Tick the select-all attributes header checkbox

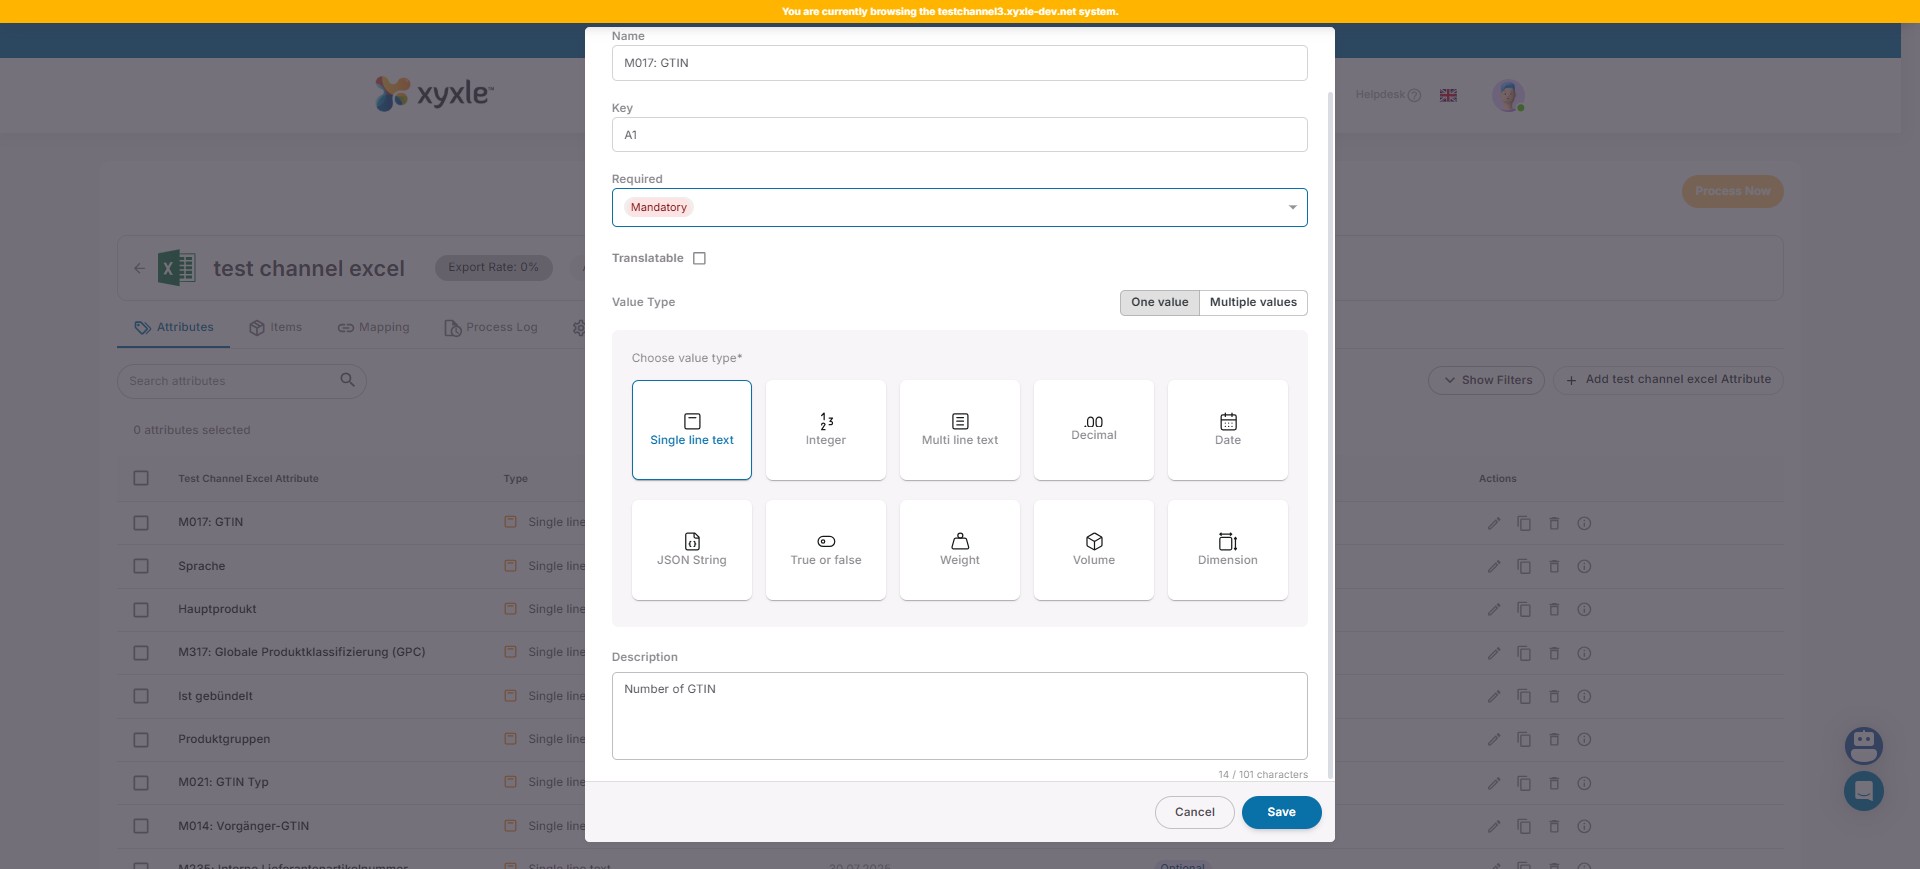141,478
